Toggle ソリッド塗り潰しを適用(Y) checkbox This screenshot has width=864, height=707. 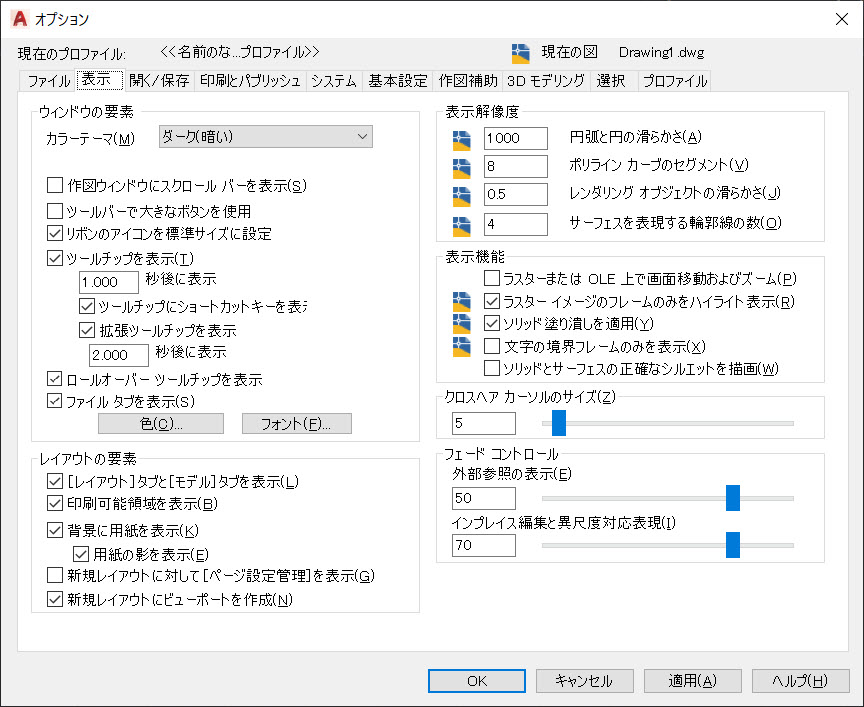tap(492, 323)
